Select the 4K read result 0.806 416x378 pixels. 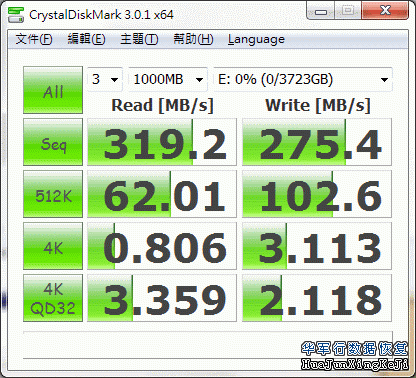point(162,246)
